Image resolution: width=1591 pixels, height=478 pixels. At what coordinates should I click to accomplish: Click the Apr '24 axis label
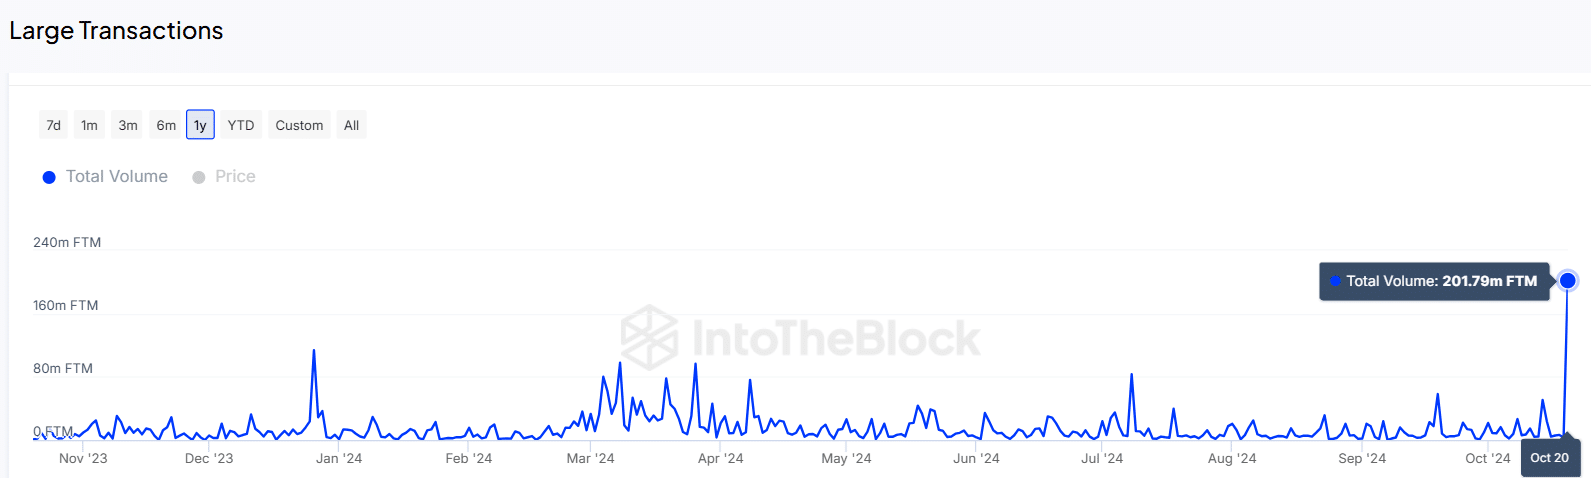click(720, 458)
